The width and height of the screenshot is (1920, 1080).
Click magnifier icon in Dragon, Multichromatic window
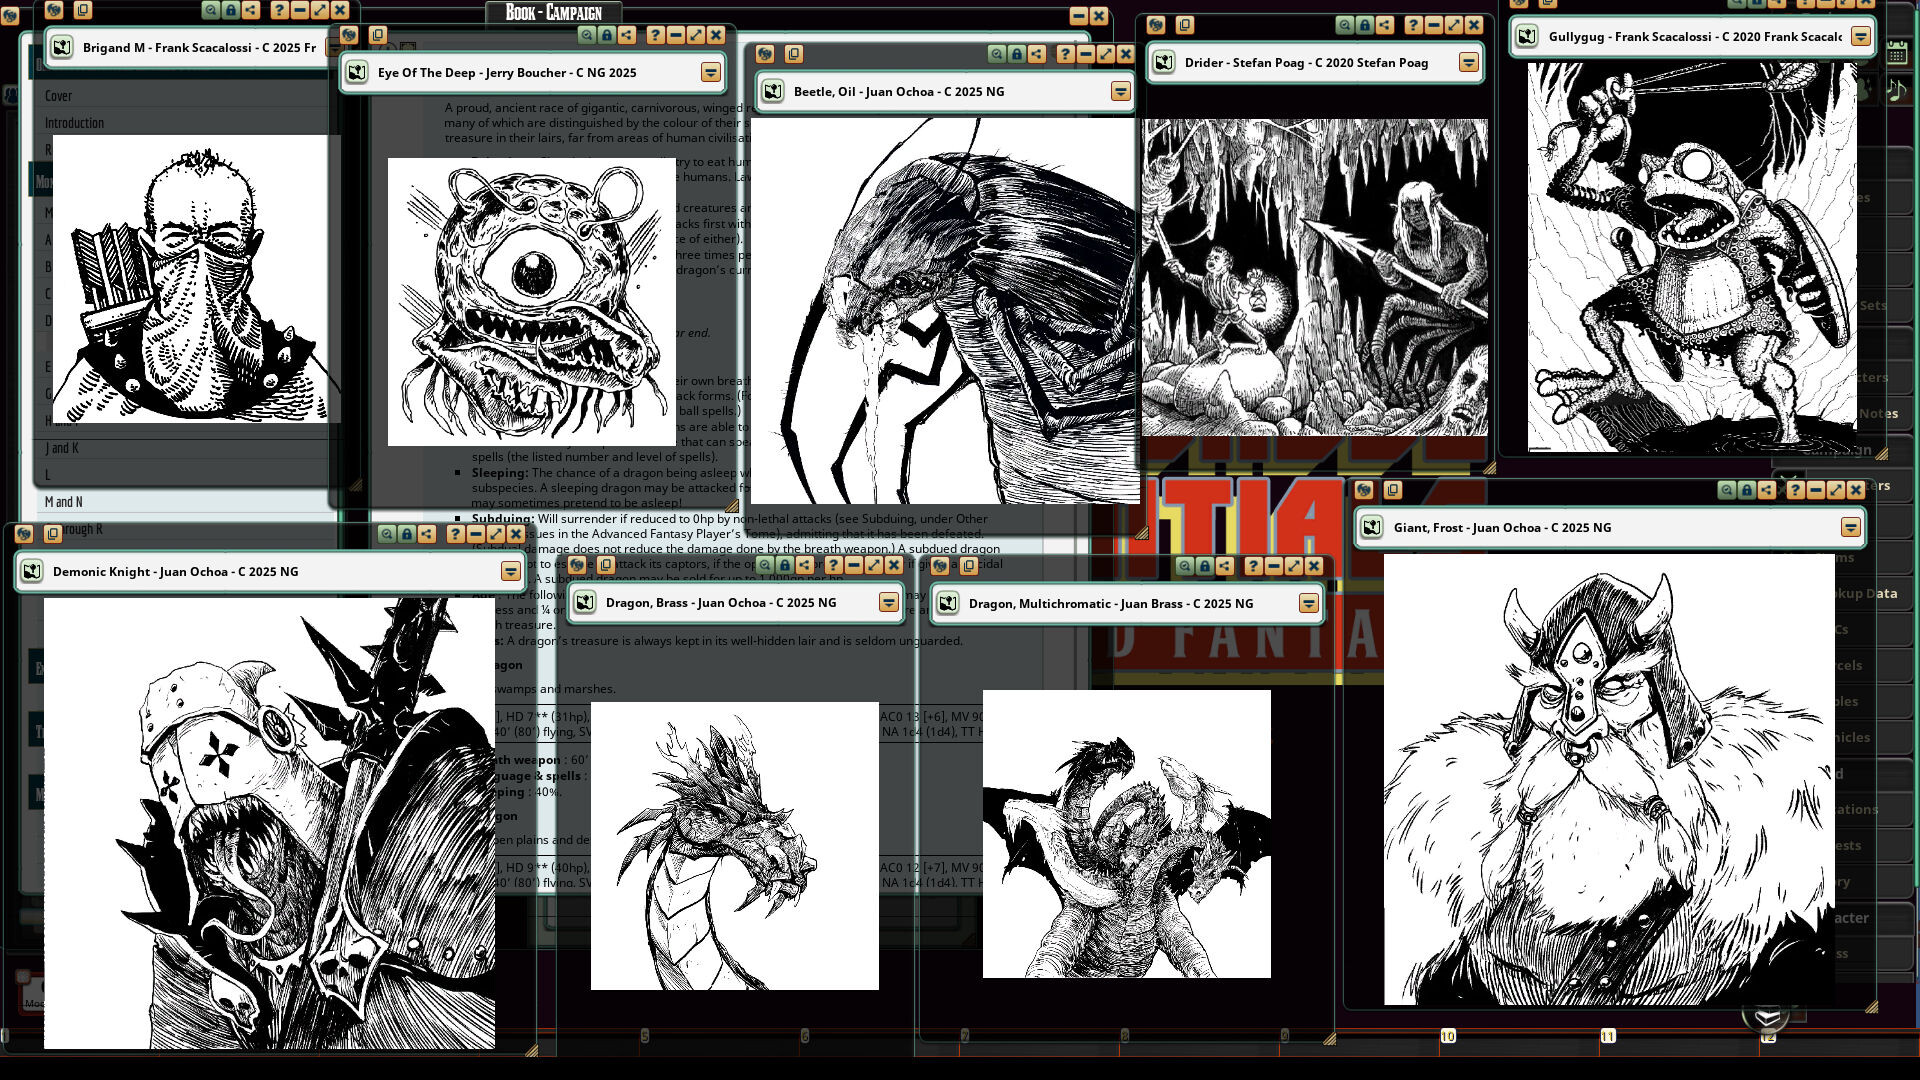[1184, 566]
